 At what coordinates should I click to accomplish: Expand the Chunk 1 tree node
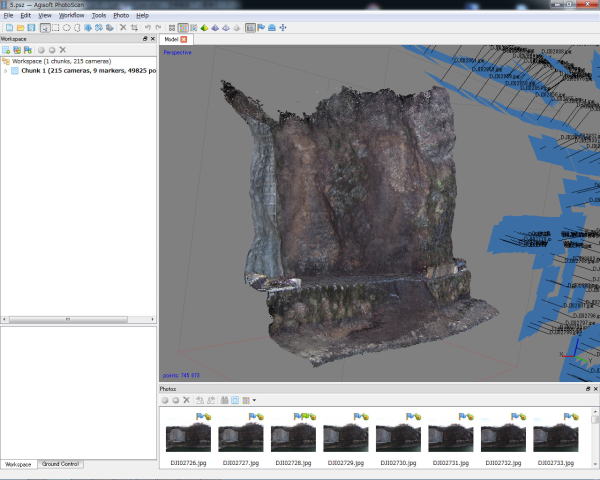pos(5,71)
